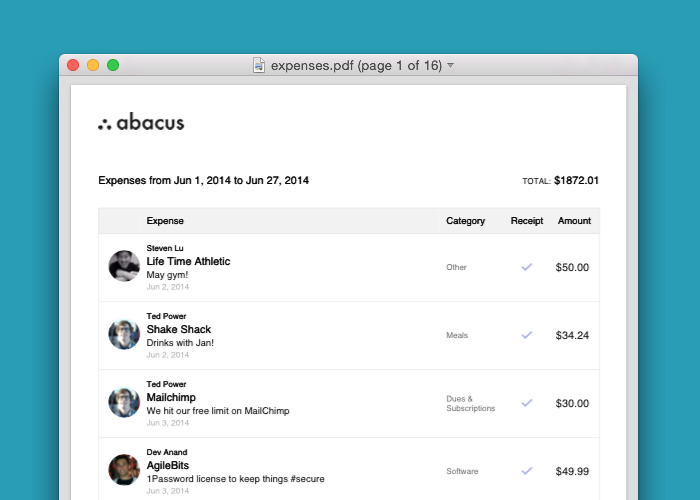700x500 pixels.
Task: Click the yellow minimize window button
Action: coord(93,65)
